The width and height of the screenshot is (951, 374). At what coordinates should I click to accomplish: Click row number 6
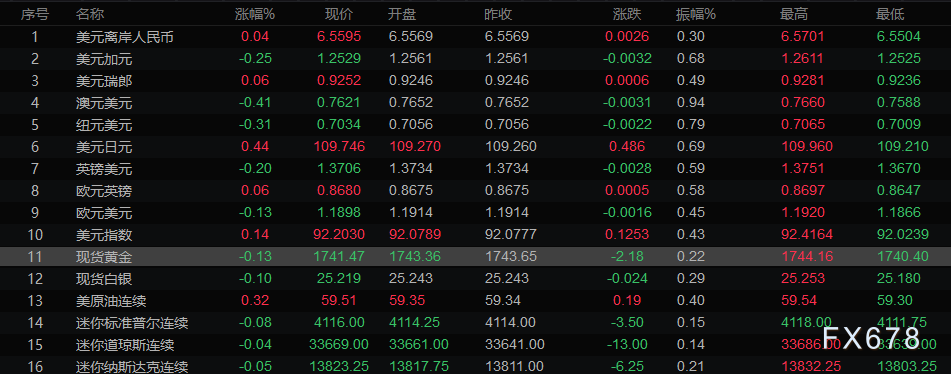coord(35,146)
